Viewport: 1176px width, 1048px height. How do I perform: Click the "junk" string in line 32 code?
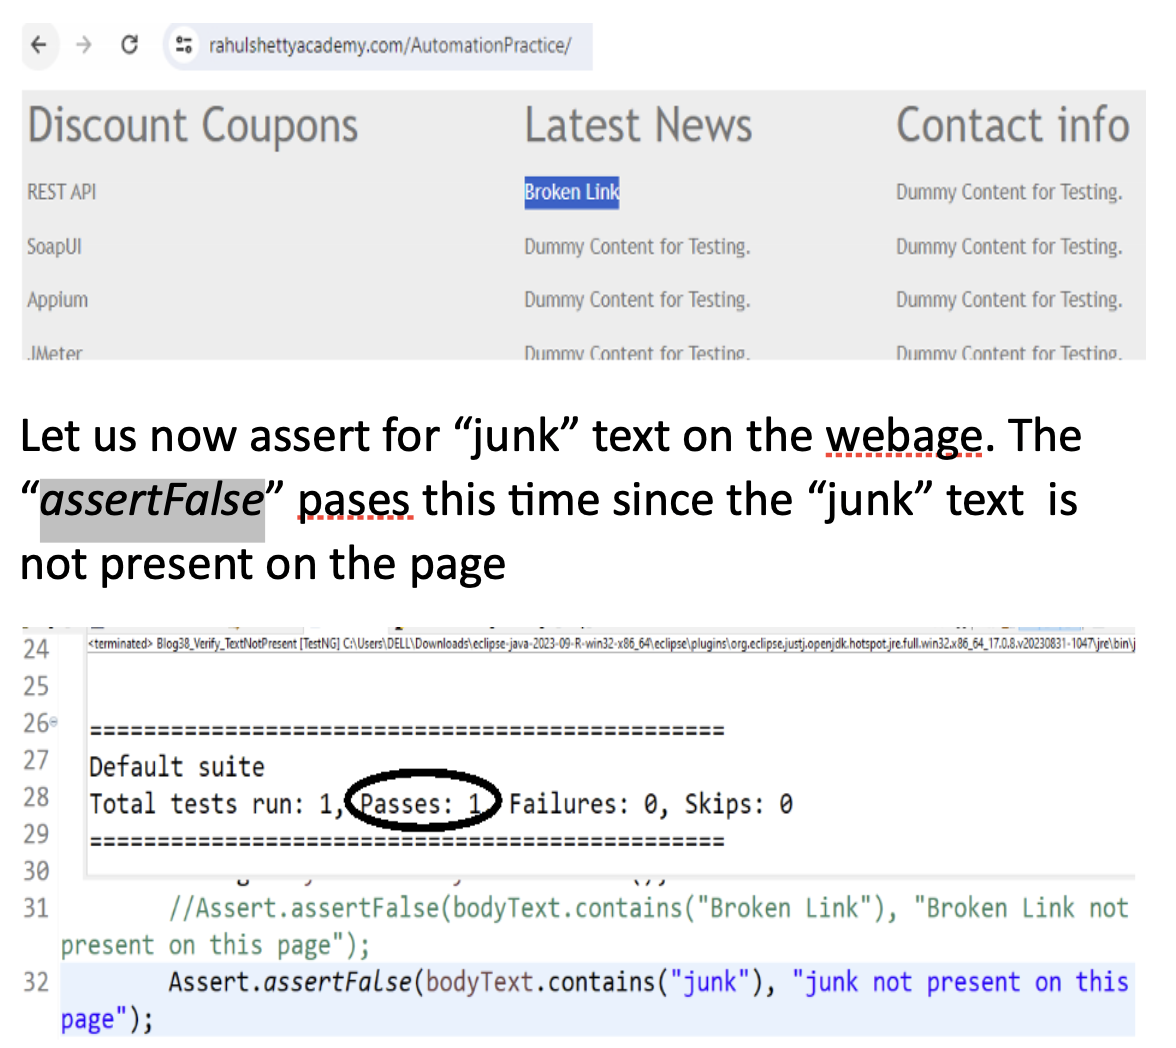tap(709, 982)
